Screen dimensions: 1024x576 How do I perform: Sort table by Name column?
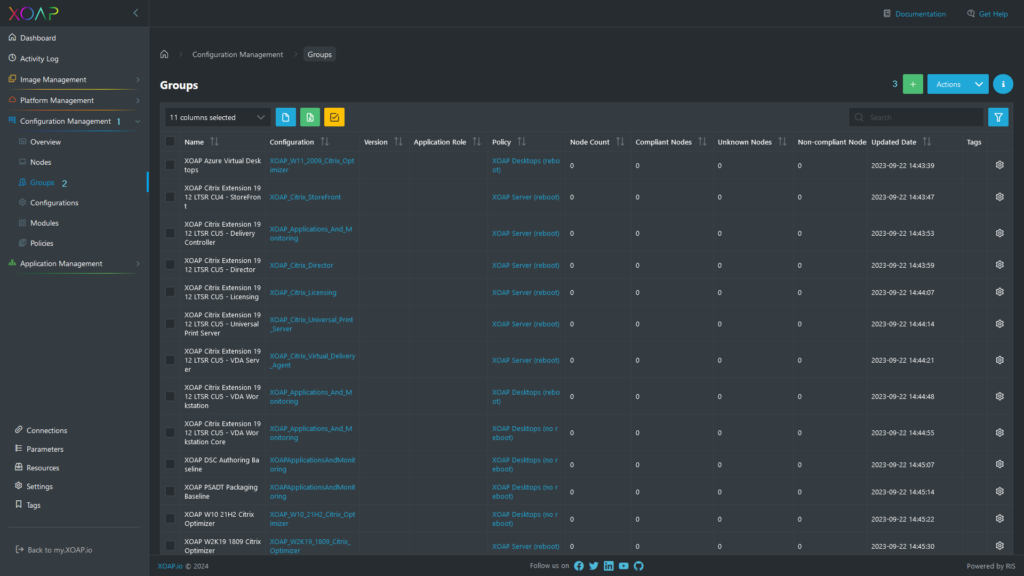point(214,142)
